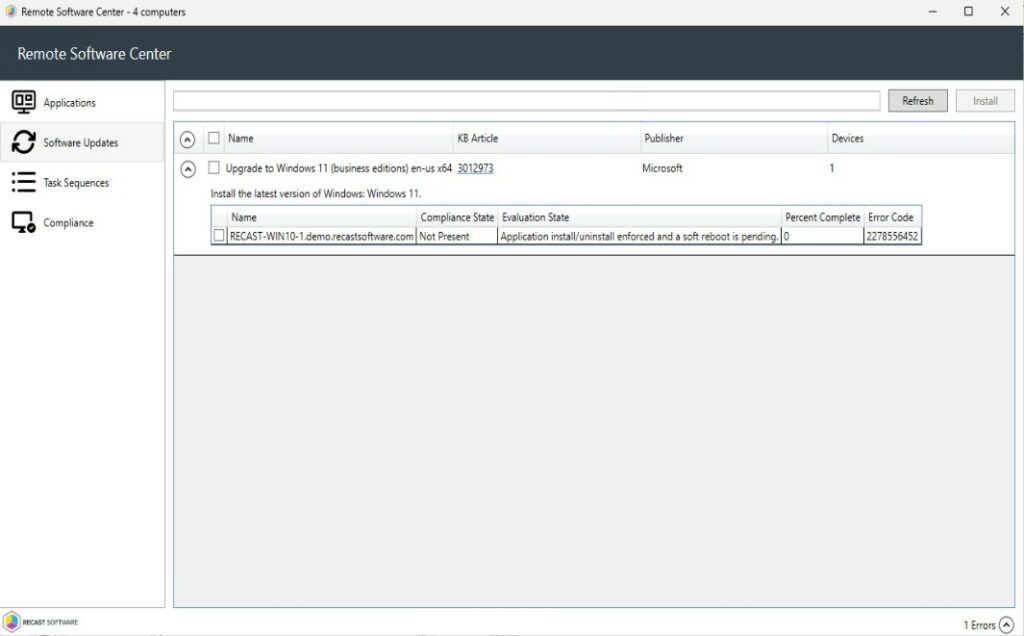The height and width of the screenshot is (636, 1024).
Task: Go to the Task Sequences section
Action: coord(82,182)
